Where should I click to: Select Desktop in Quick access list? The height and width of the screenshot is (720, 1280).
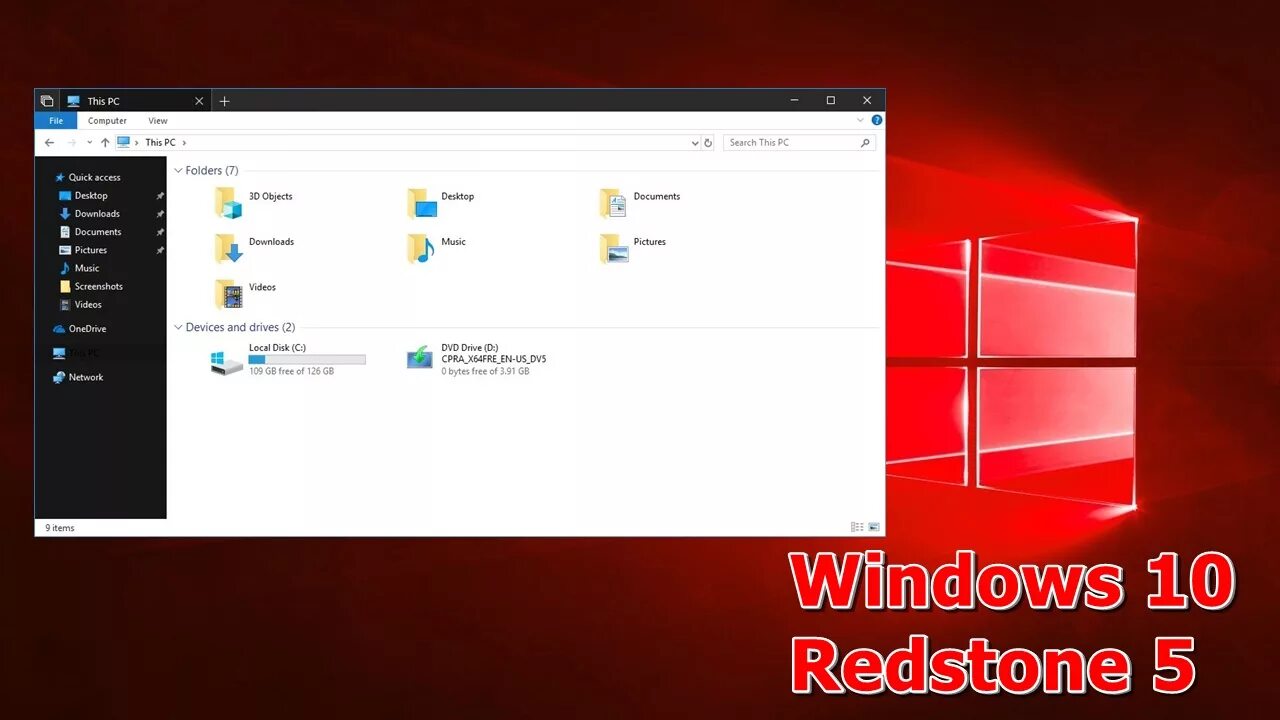91,196
